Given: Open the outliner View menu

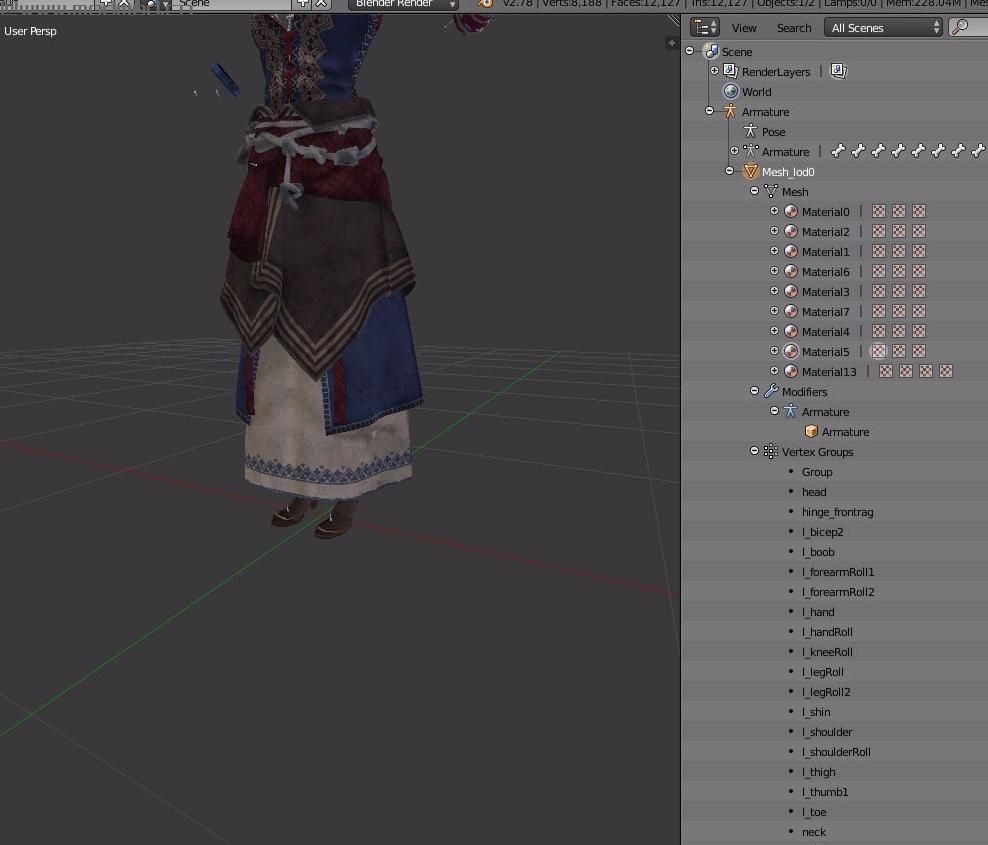Looking at the screenshot, I should (744, 28).
